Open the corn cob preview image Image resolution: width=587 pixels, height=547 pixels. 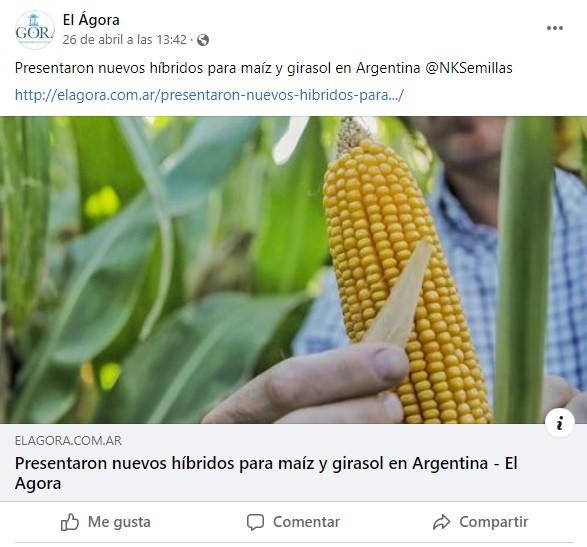pos(294,270)
